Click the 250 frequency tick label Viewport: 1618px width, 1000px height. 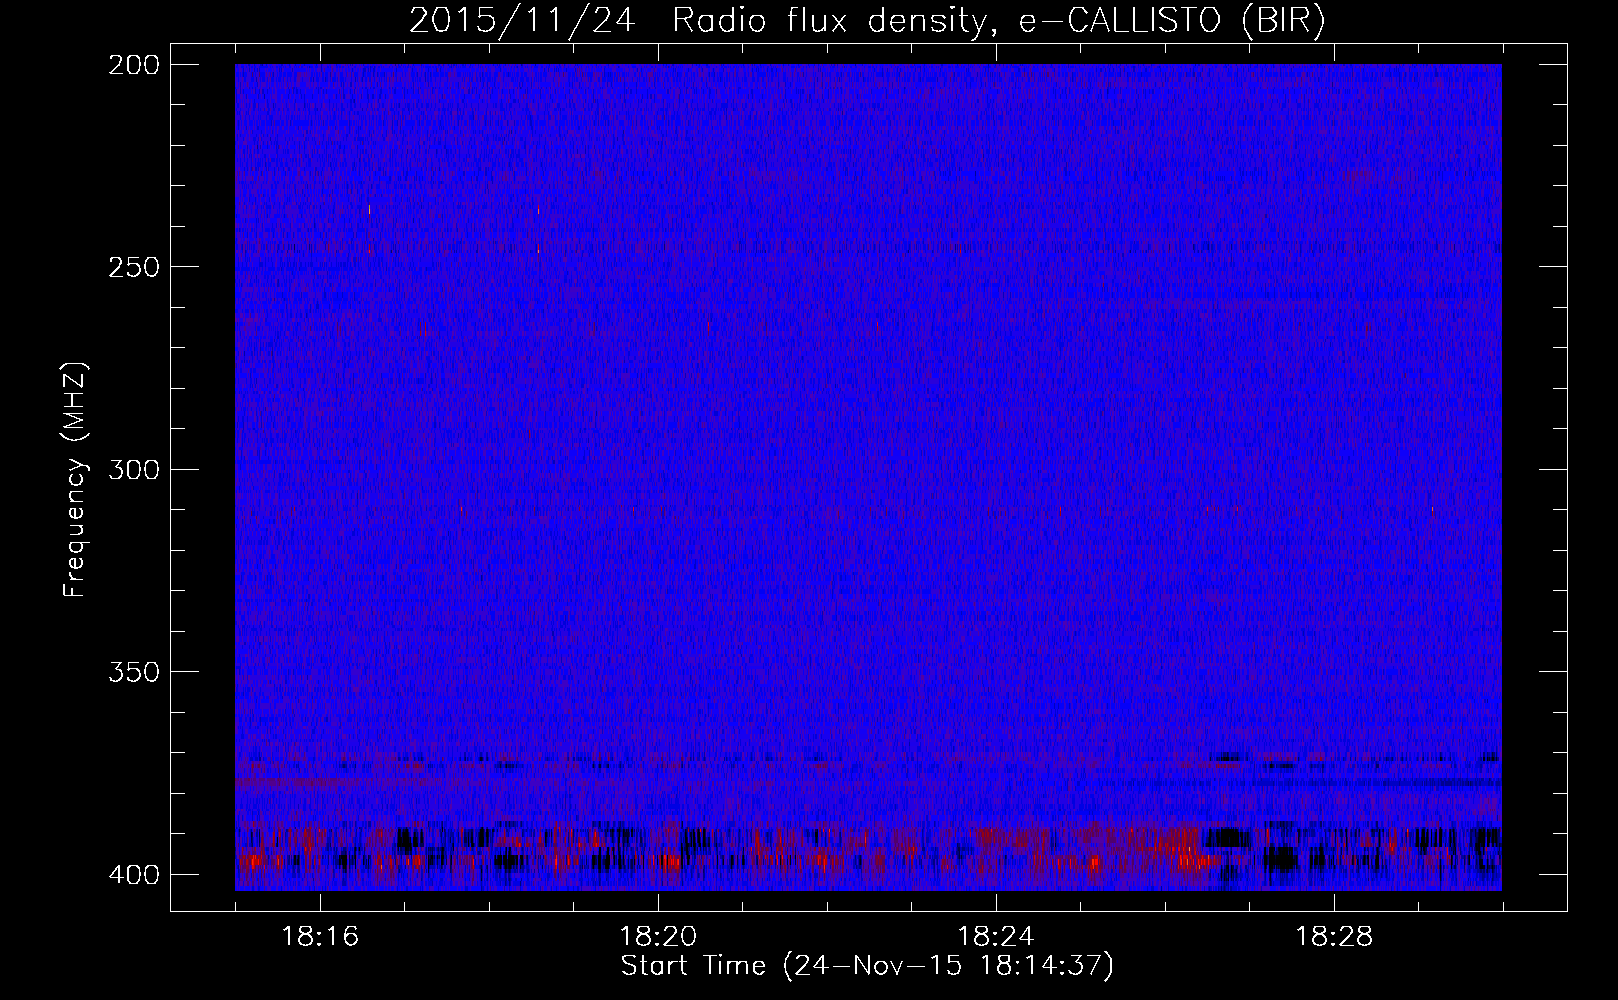pos(133,267)
